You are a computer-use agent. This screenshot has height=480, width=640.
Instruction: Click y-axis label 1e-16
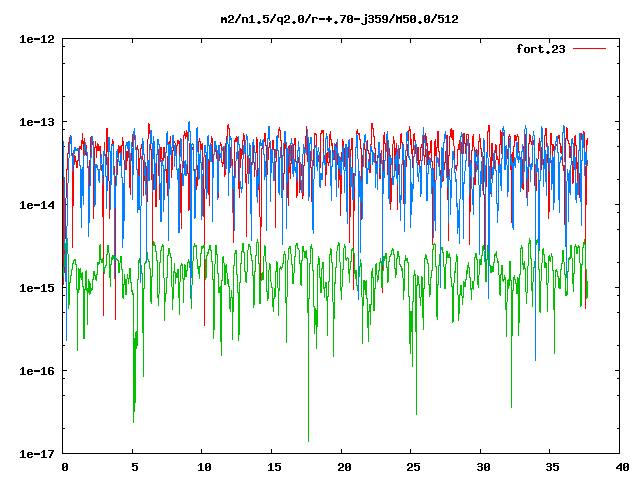(37, 371)
